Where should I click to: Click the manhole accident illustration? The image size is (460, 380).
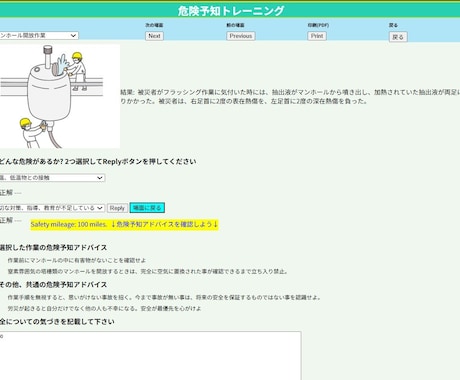pyautogui.click(x=60, y=96)
